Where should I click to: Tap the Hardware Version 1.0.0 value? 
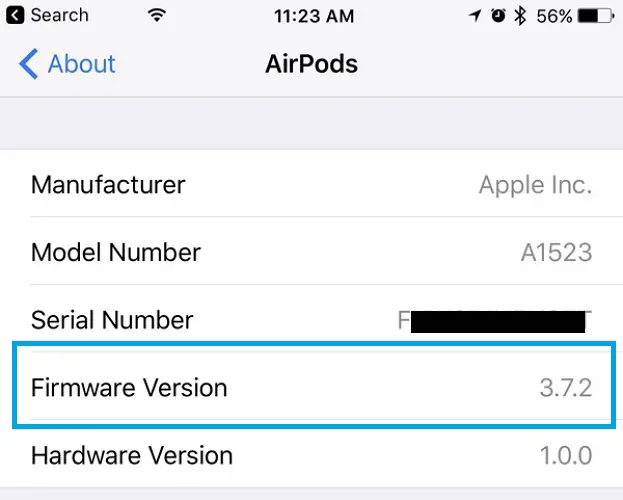coord(565,456)
